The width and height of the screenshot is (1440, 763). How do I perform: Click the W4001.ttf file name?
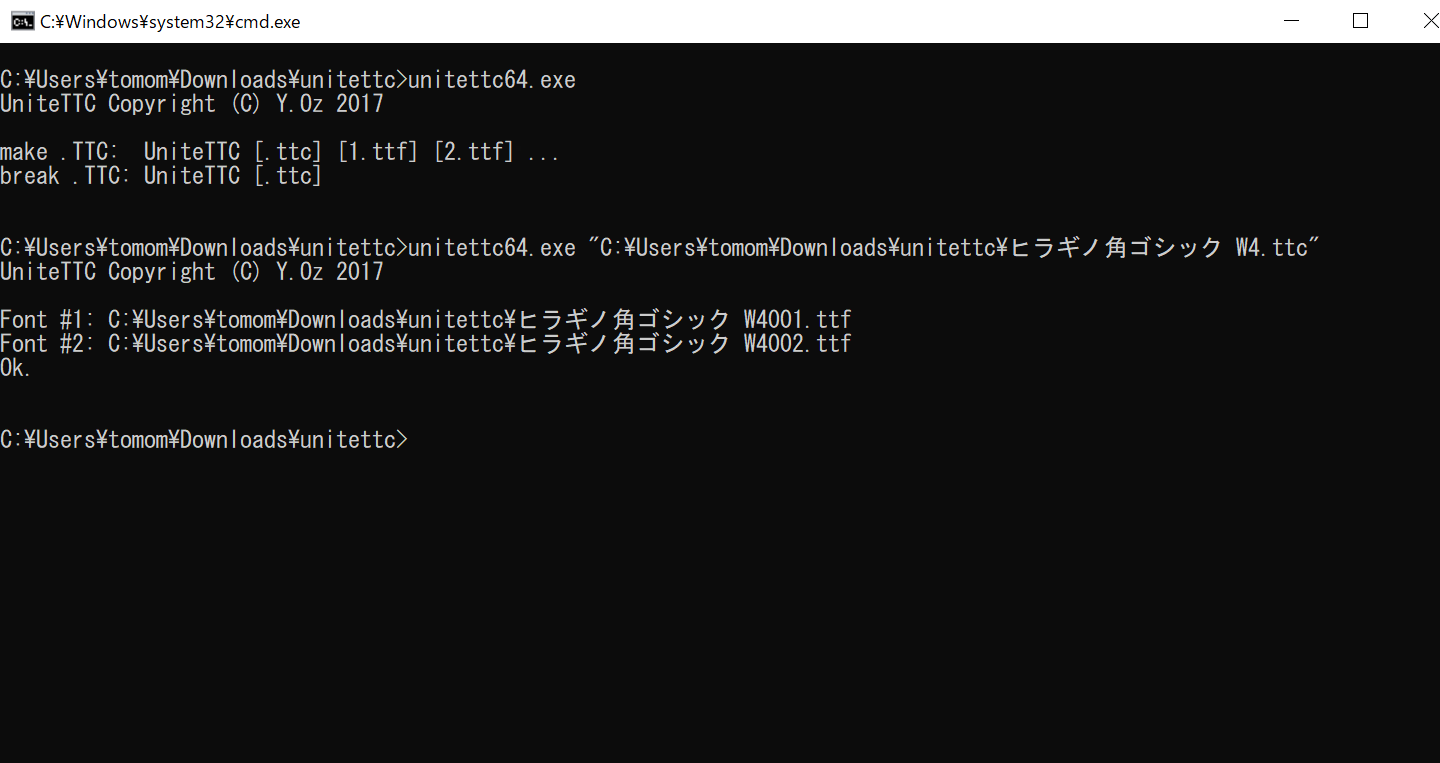pos(798,320)
